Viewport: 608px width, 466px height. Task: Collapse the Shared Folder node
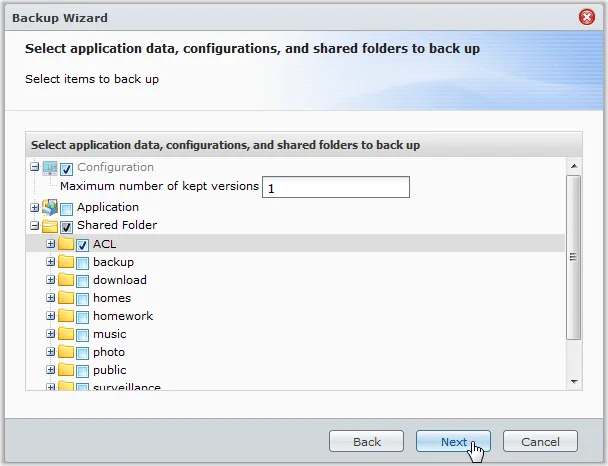(35, 226)
